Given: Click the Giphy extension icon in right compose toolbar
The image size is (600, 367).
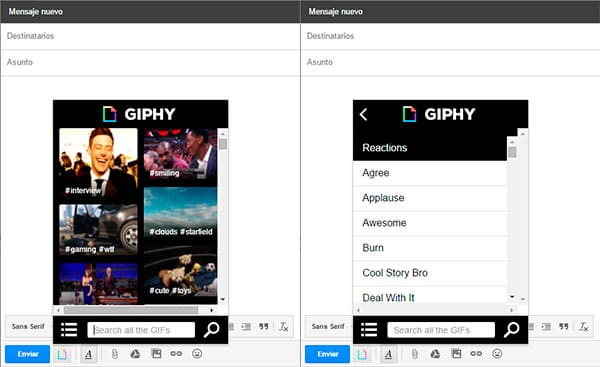Looking at the screenshot, I should point(362,354).
